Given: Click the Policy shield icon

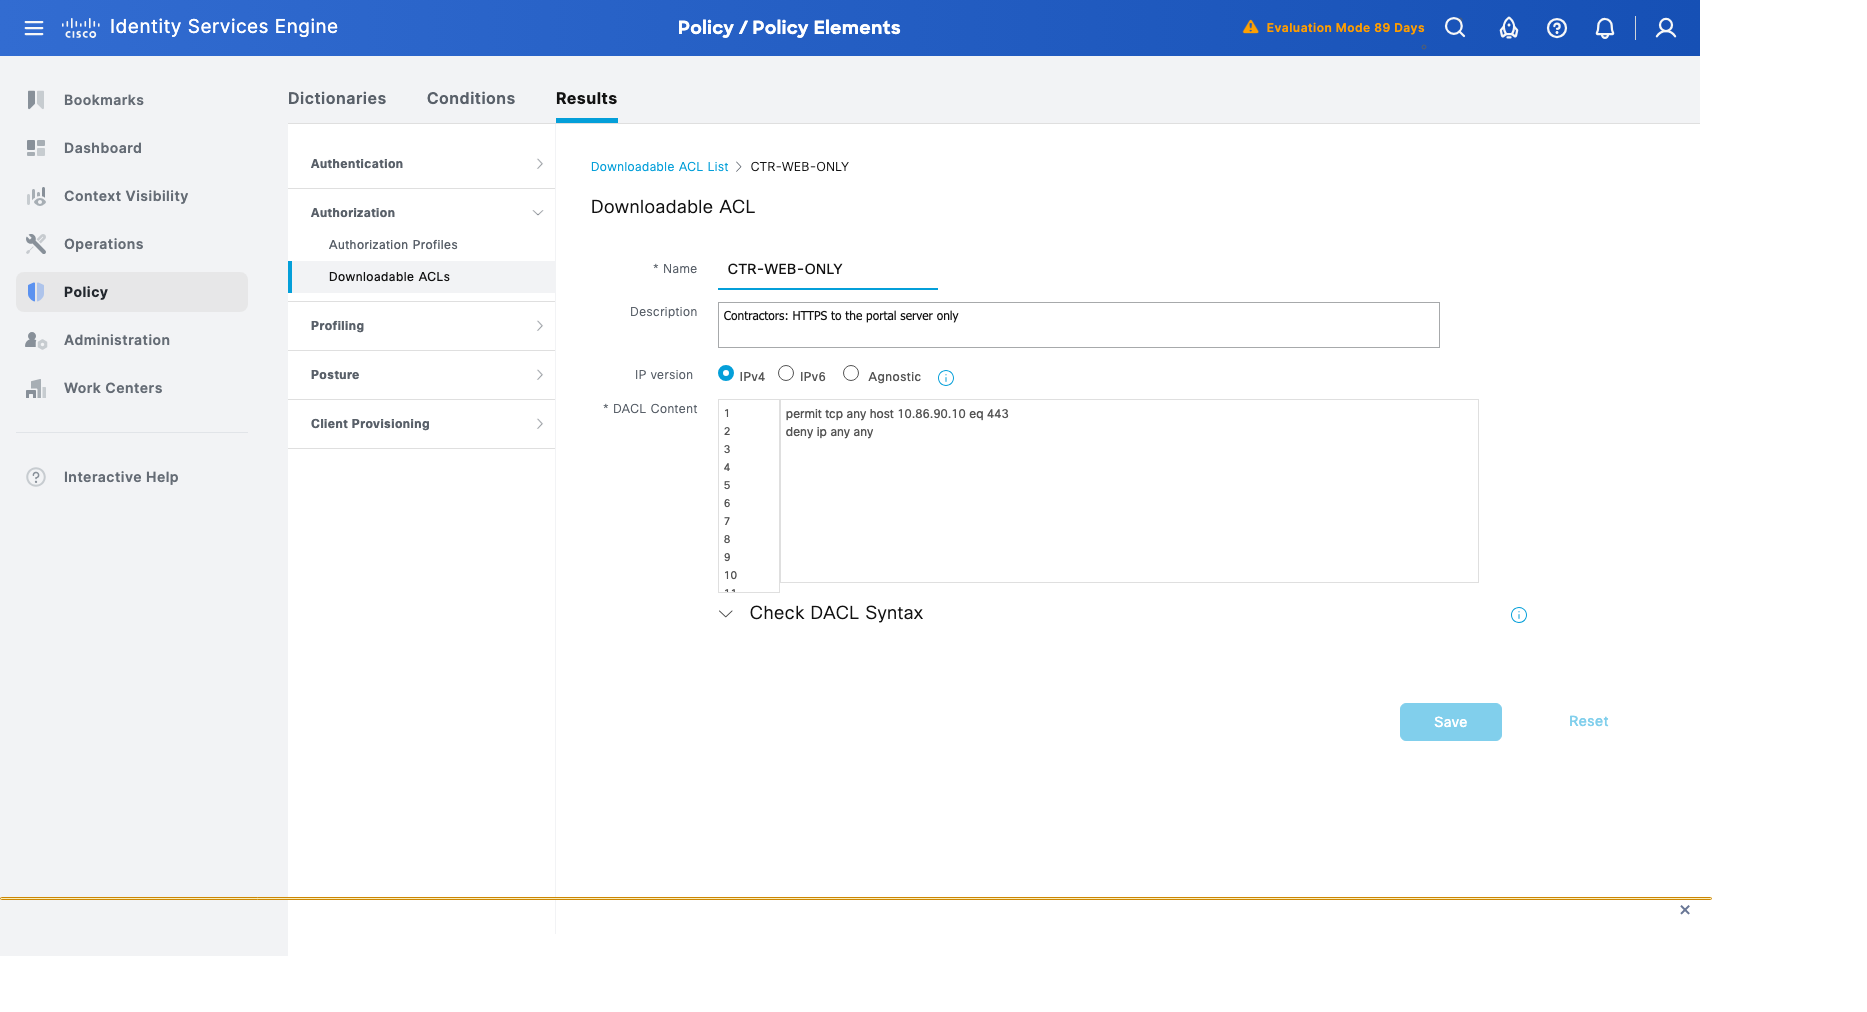Looking at the screenshot, I should coord(36,292).
